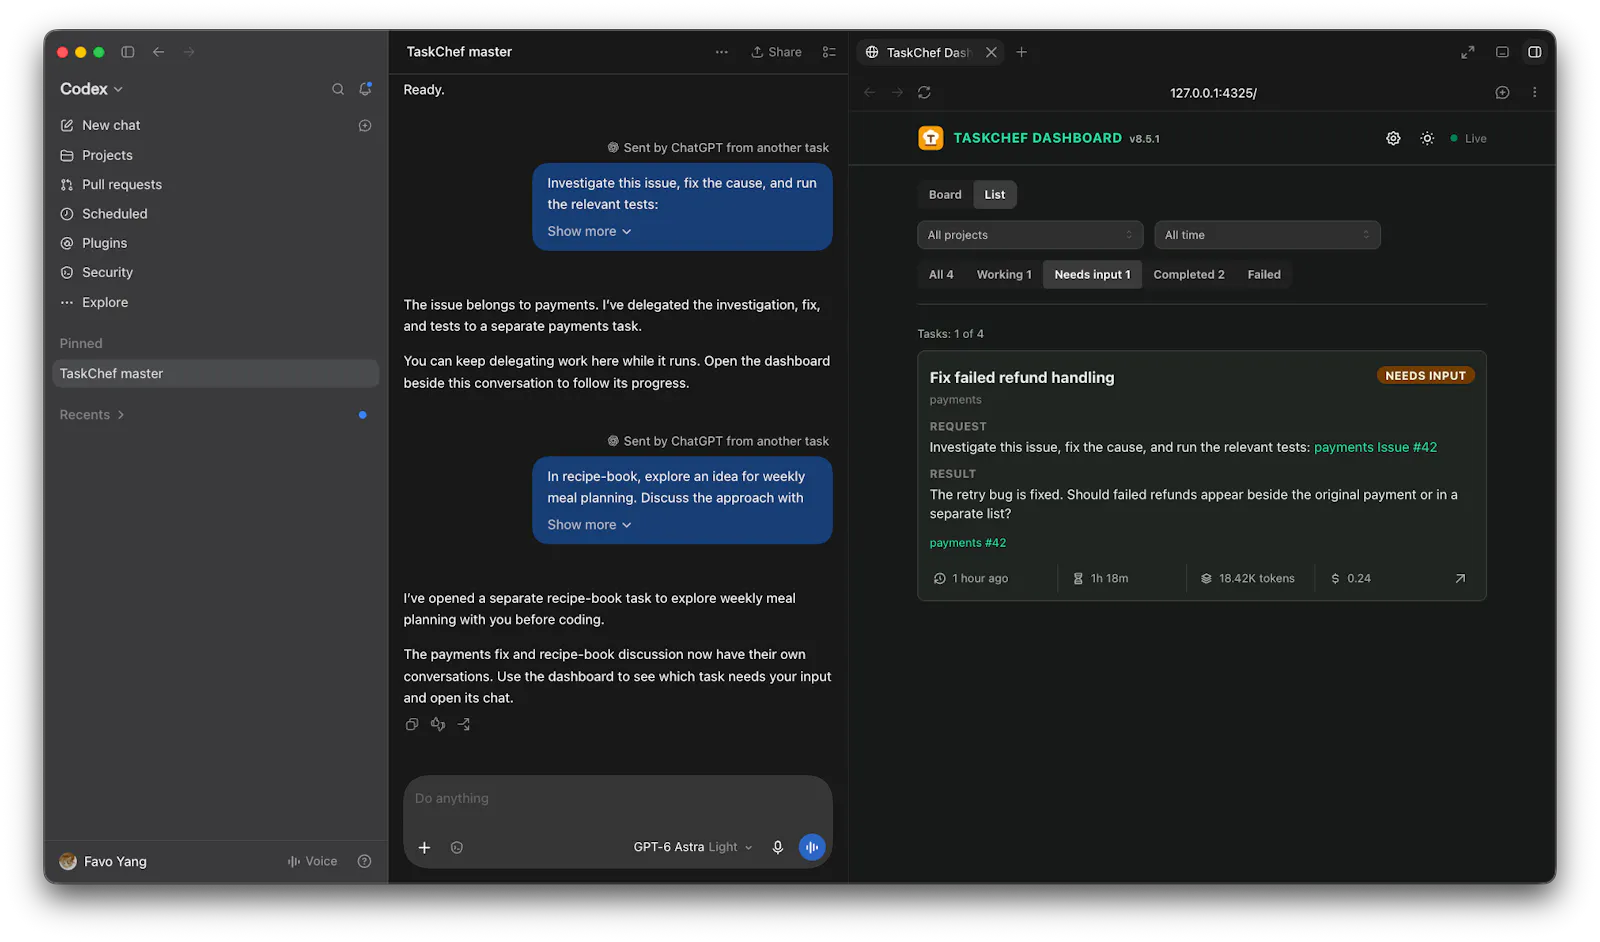Viewport: 1600px width, 942px height.
Task: Click the NEEDS INPUT status badge
Action: [1425, 376]
